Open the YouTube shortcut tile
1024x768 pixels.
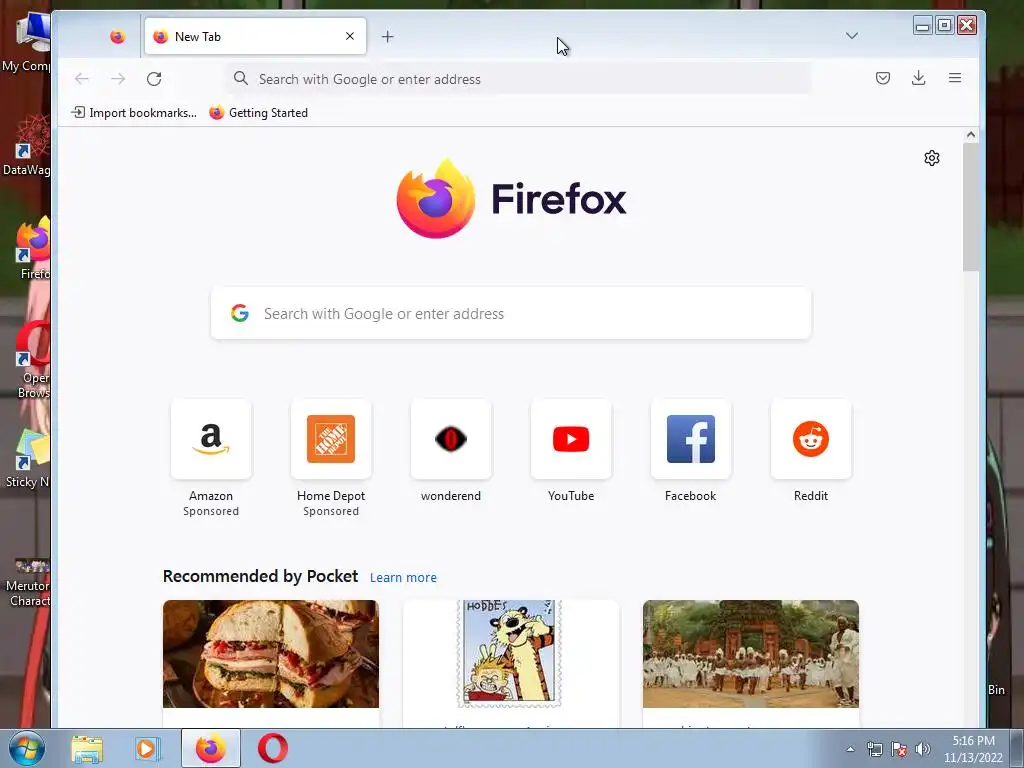pos(571,439)
